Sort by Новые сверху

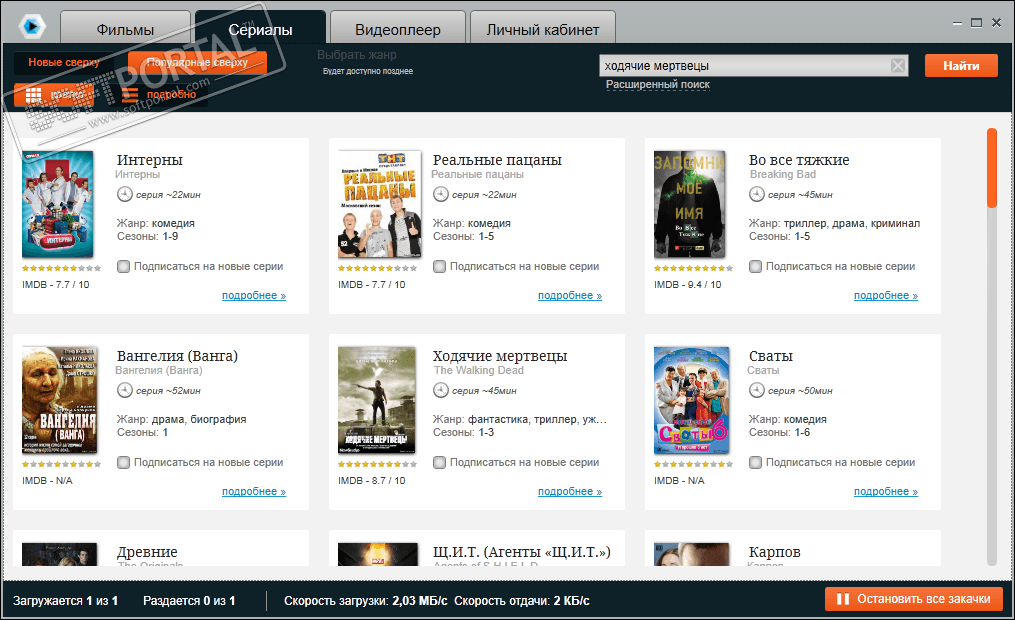[x=63, y=63]
